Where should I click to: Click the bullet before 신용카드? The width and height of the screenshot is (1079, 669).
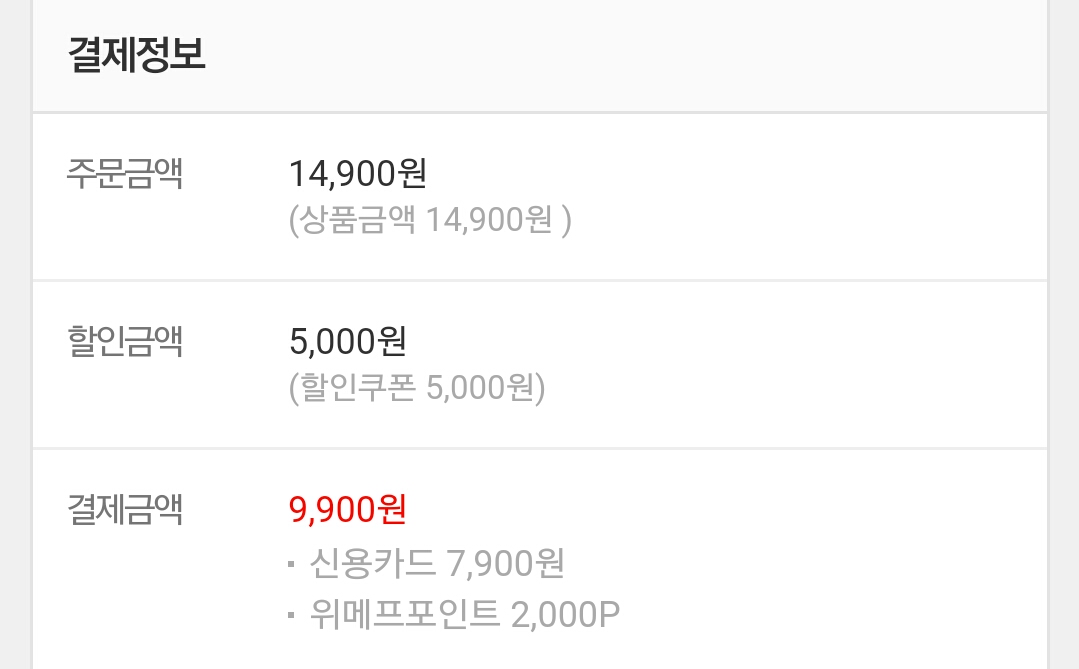tap(291, 565)
